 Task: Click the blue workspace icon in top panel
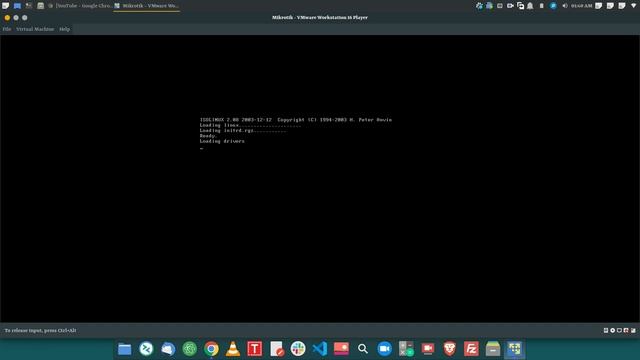click(17, 6)
